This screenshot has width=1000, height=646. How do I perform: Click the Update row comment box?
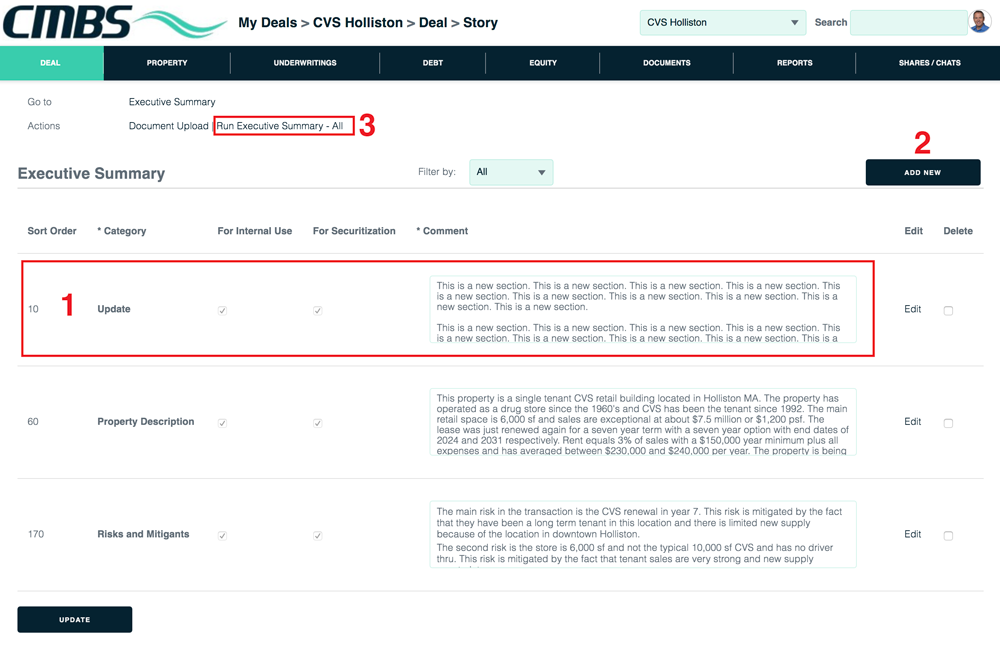(x=643, y=309)
